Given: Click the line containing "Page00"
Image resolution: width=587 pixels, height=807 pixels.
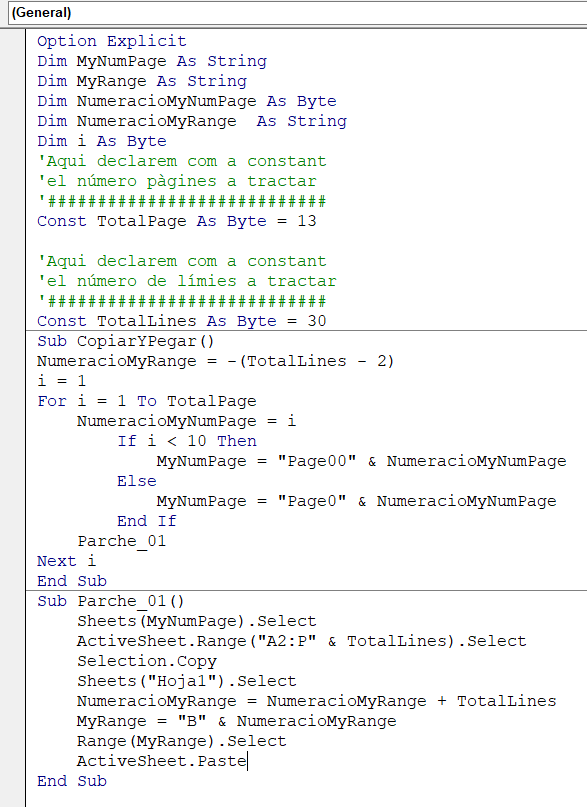Looking at the screenshot, I should (x=362, y=461).
